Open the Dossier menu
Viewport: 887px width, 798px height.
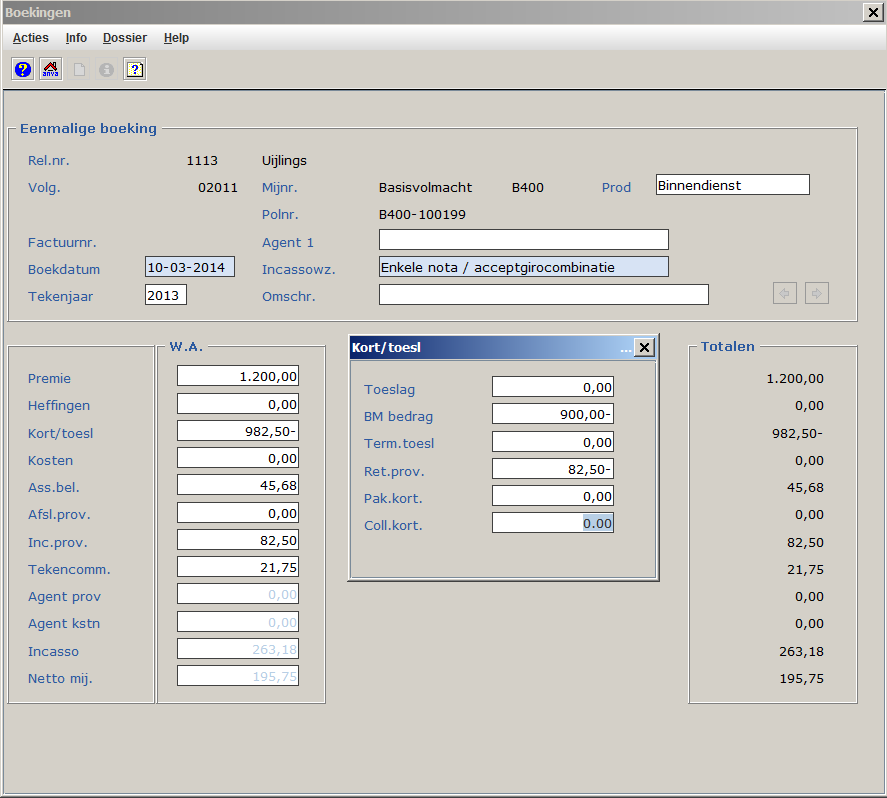point(124,38)
